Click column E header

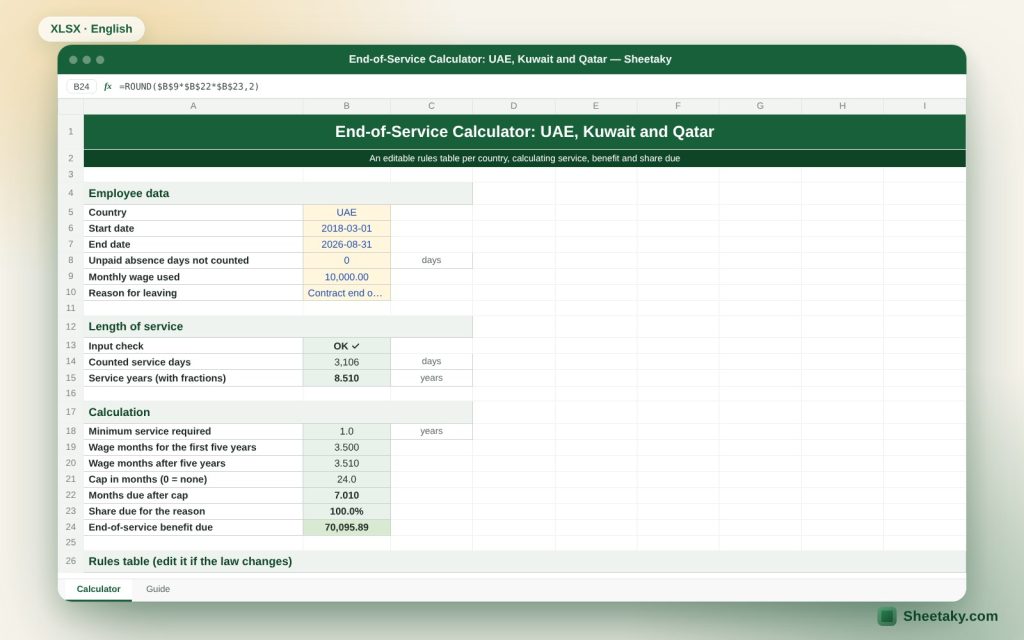(x=596, y=106)
